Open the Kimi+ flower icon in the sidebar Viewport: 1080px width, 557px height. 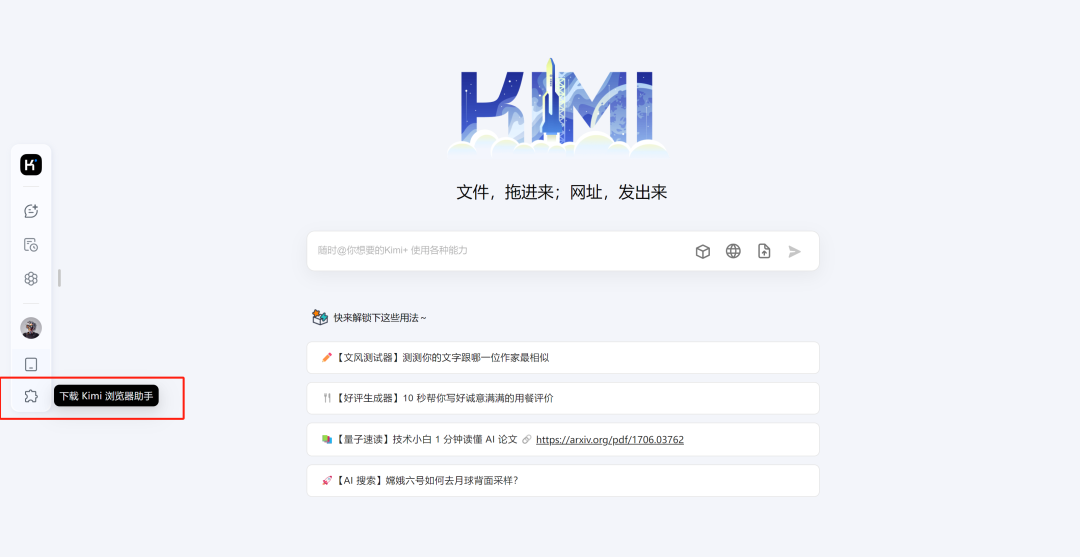point(31,279)
